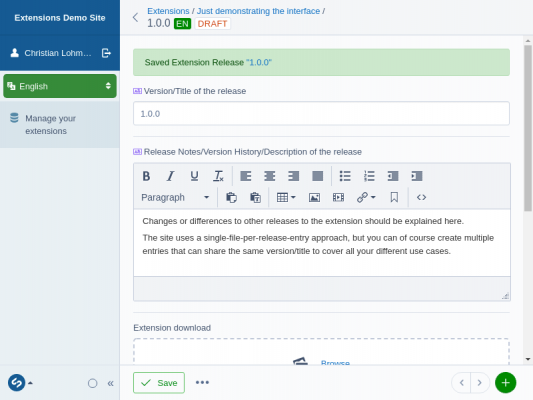
Task: Focus the Version/Title input field
Action: point(321,114)
